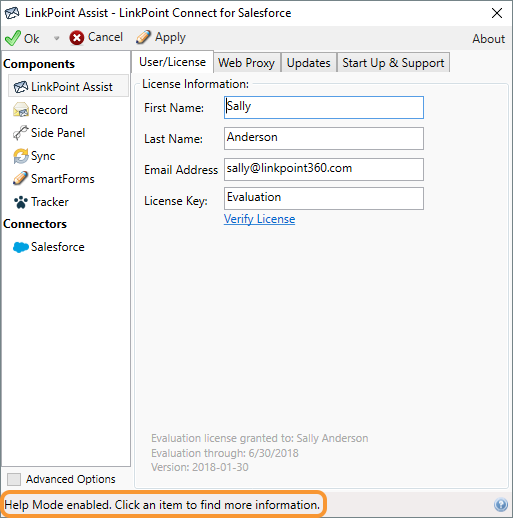Select the Tracker paw icon
Screen dimensions: 513x518
coord(21,202)
